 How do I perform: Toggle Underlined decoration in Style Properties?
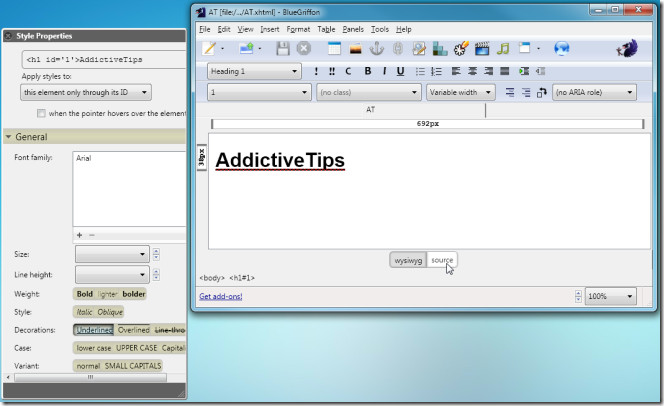[x=94, y=330]
